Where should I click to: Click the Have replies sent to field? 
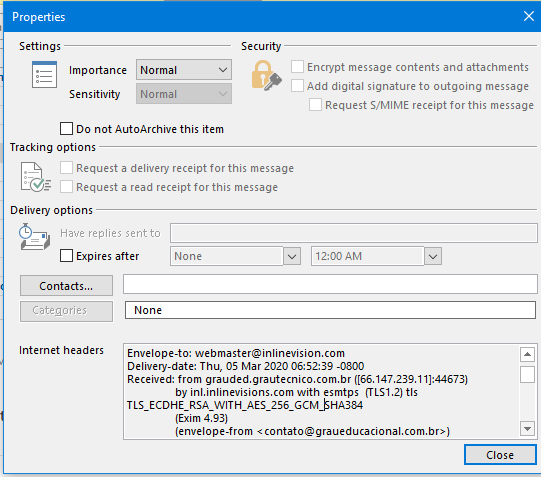[354, 233]
